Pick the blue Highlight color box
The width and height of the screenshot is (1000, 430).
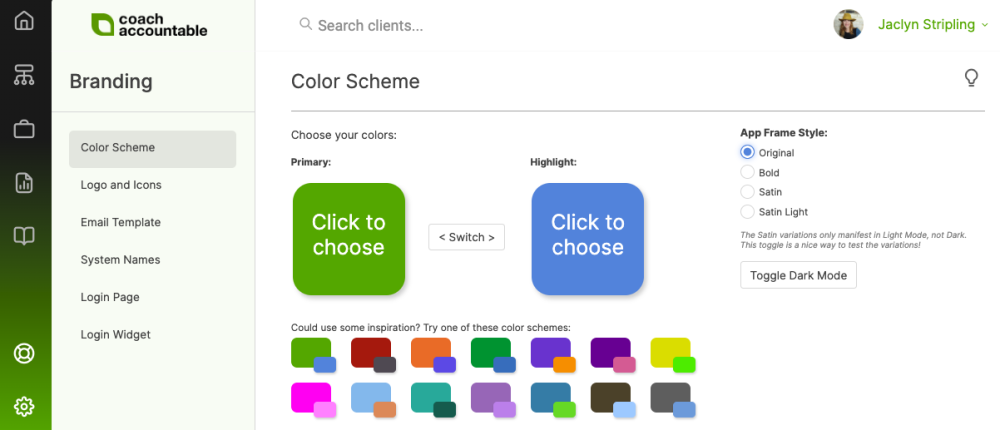point(587,239)
